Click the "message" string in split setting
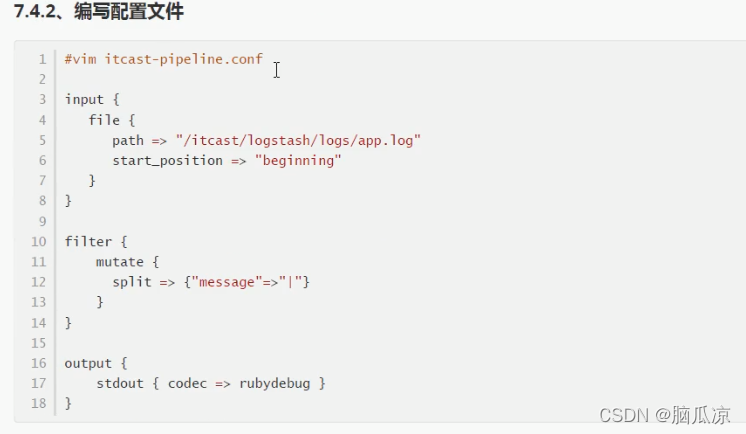 [x=227, y=282]
